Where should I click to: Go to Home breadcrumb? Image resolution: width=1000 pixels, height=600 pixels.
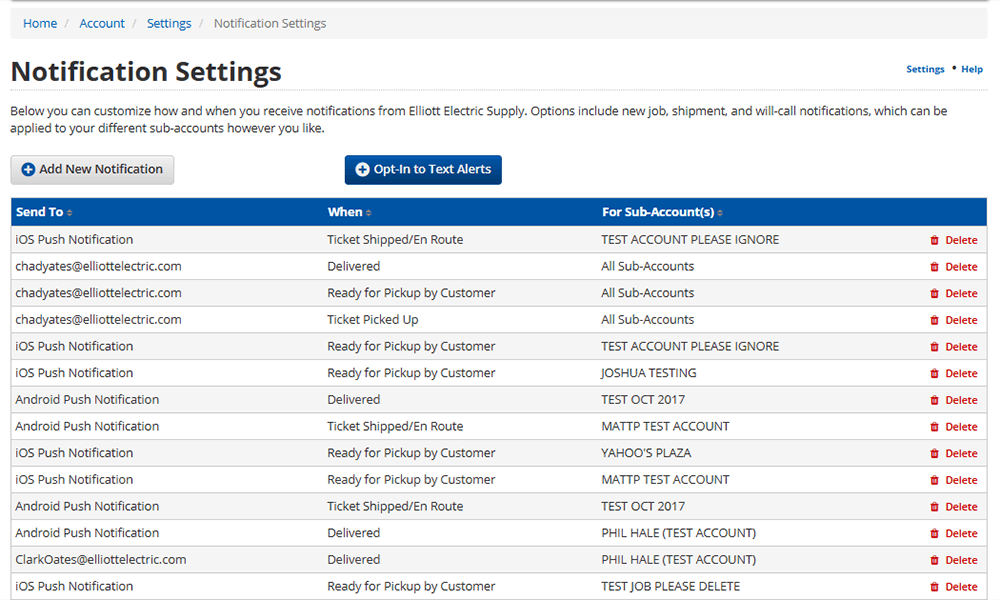click(x=40, y=24)
